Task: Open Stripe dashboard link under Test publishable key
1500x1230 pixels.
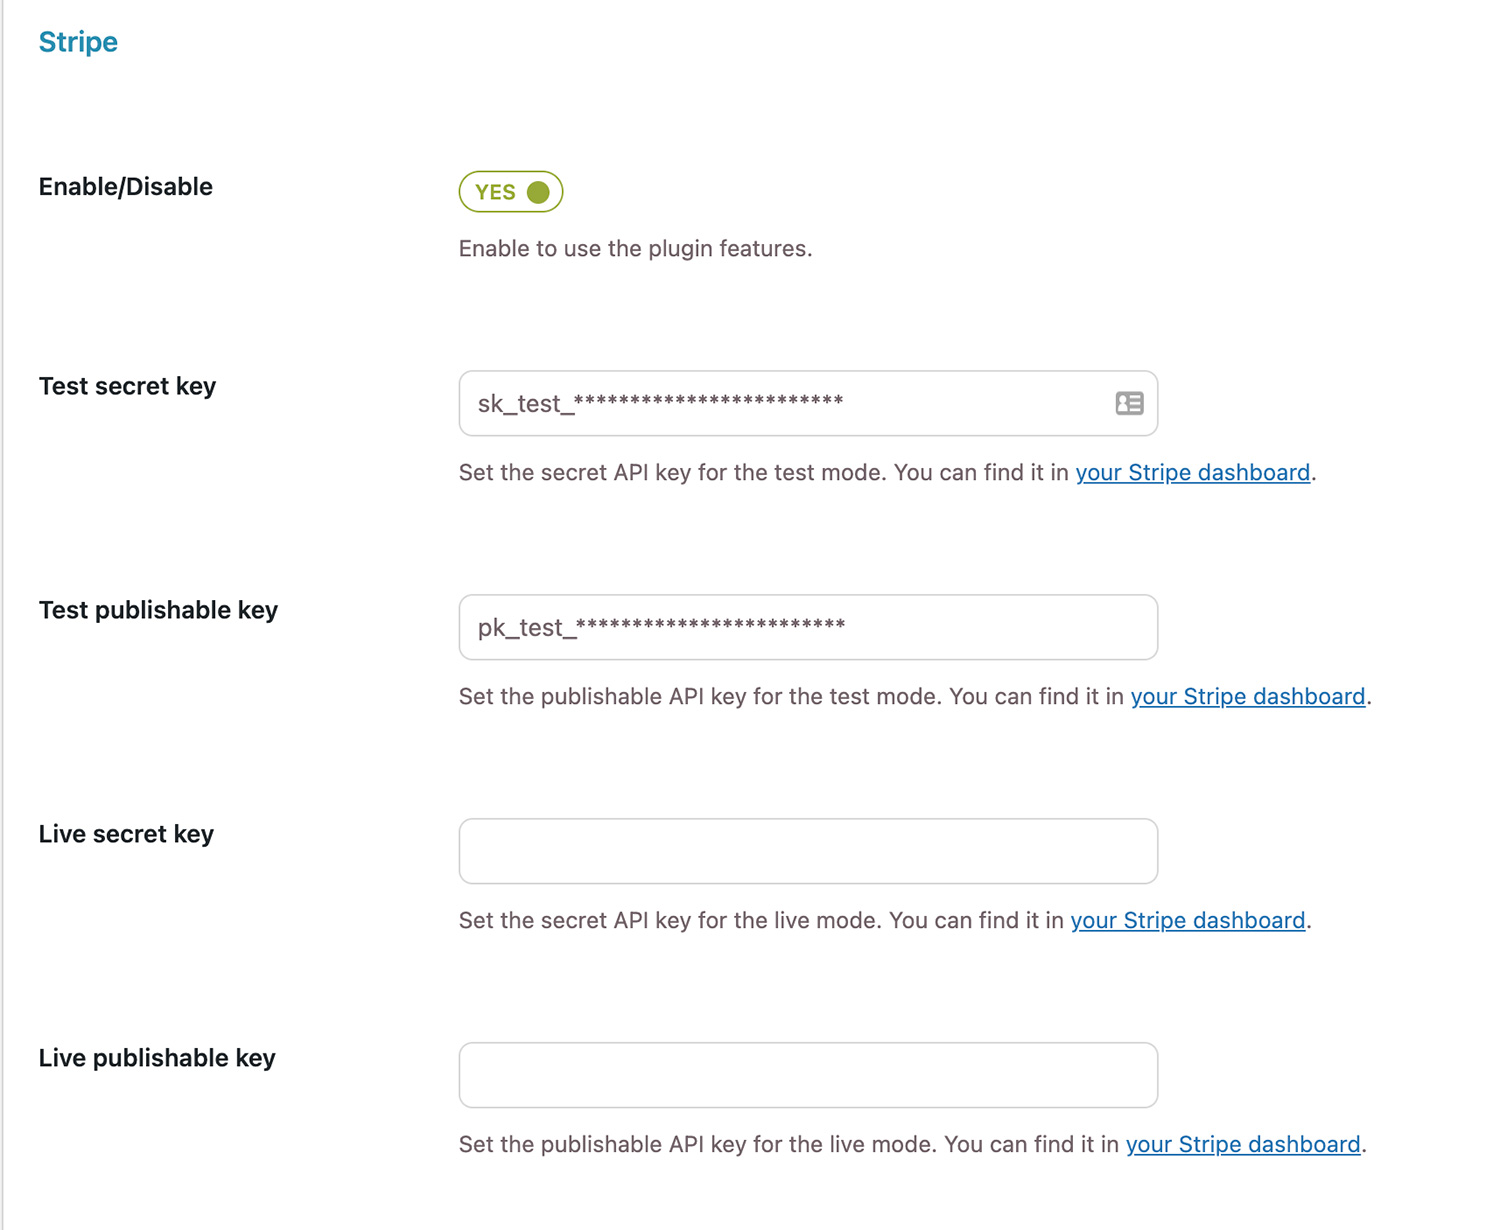Action: click(x=1247, y=696)
